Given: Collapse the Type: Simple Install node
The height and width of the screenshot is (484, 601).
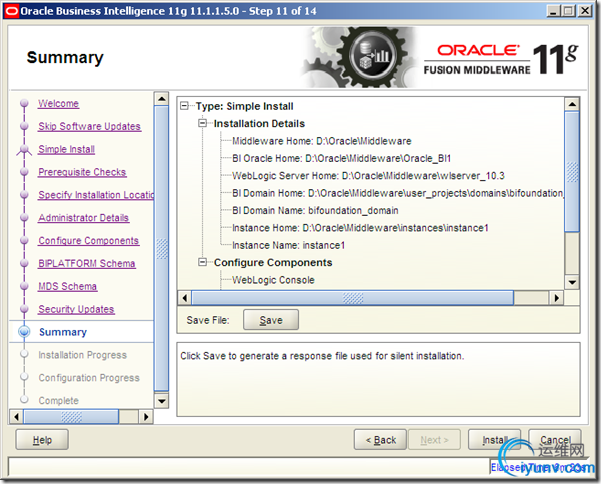Looking at the screenshot, I should point(184,106).
